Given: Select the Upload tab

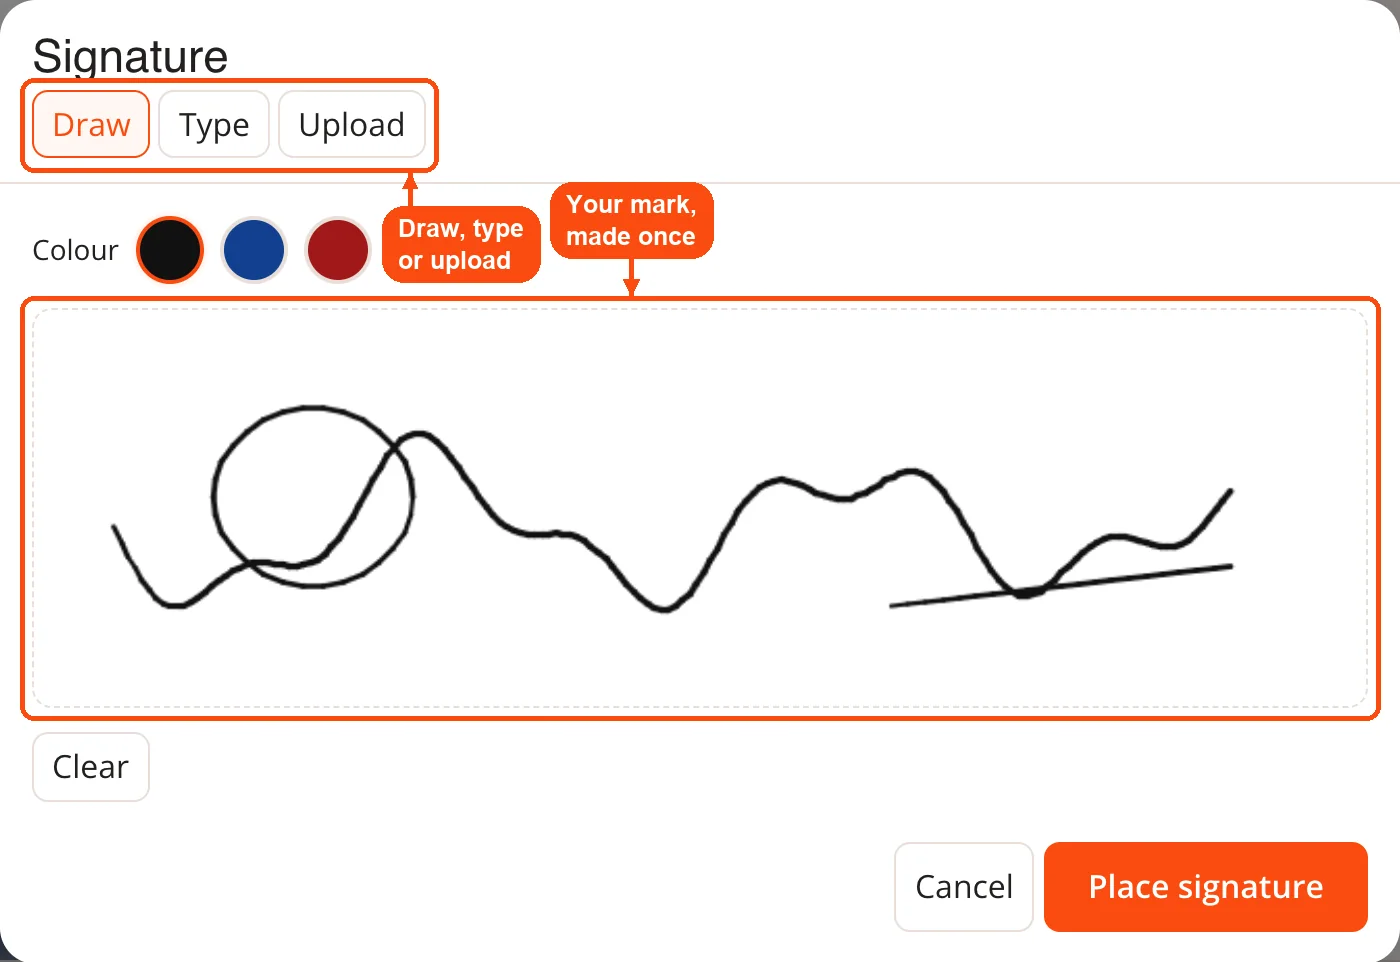Looking at the screenshot, I should point(351,125).
